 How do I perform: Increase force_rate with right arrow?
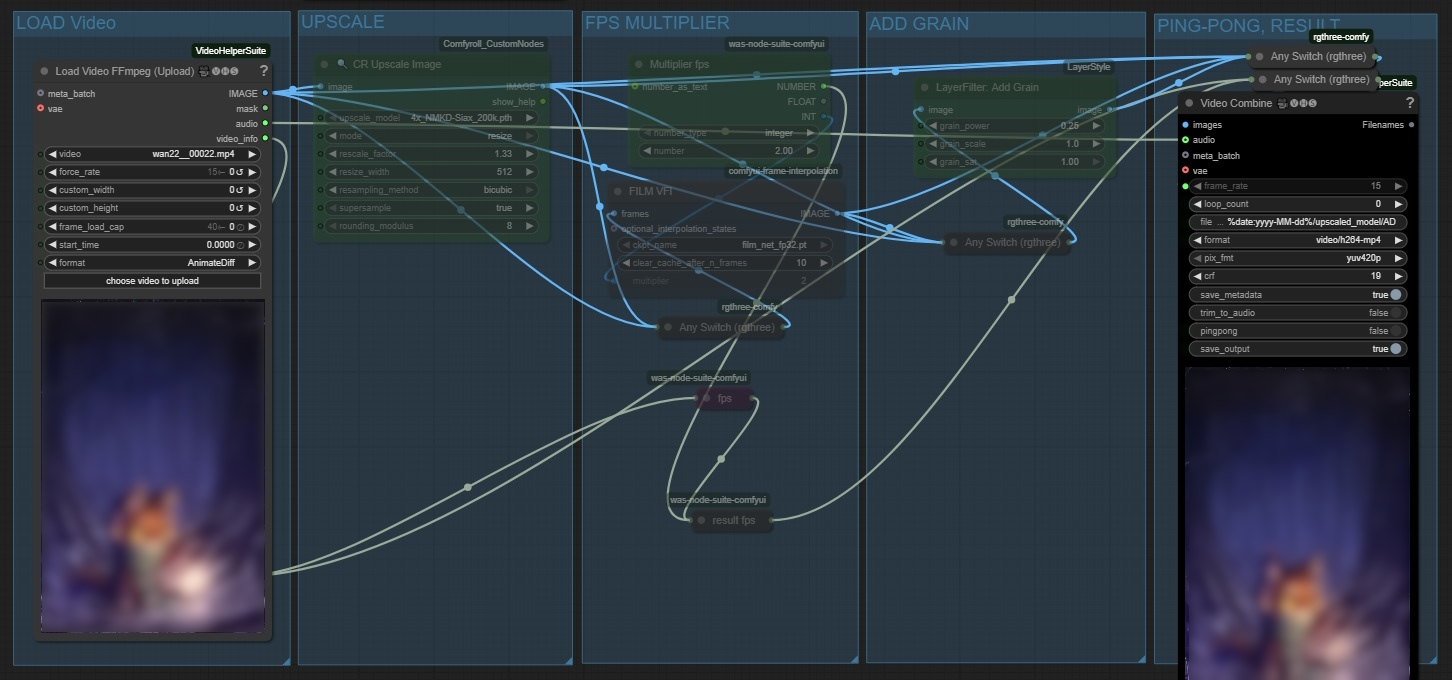point(252,172)
